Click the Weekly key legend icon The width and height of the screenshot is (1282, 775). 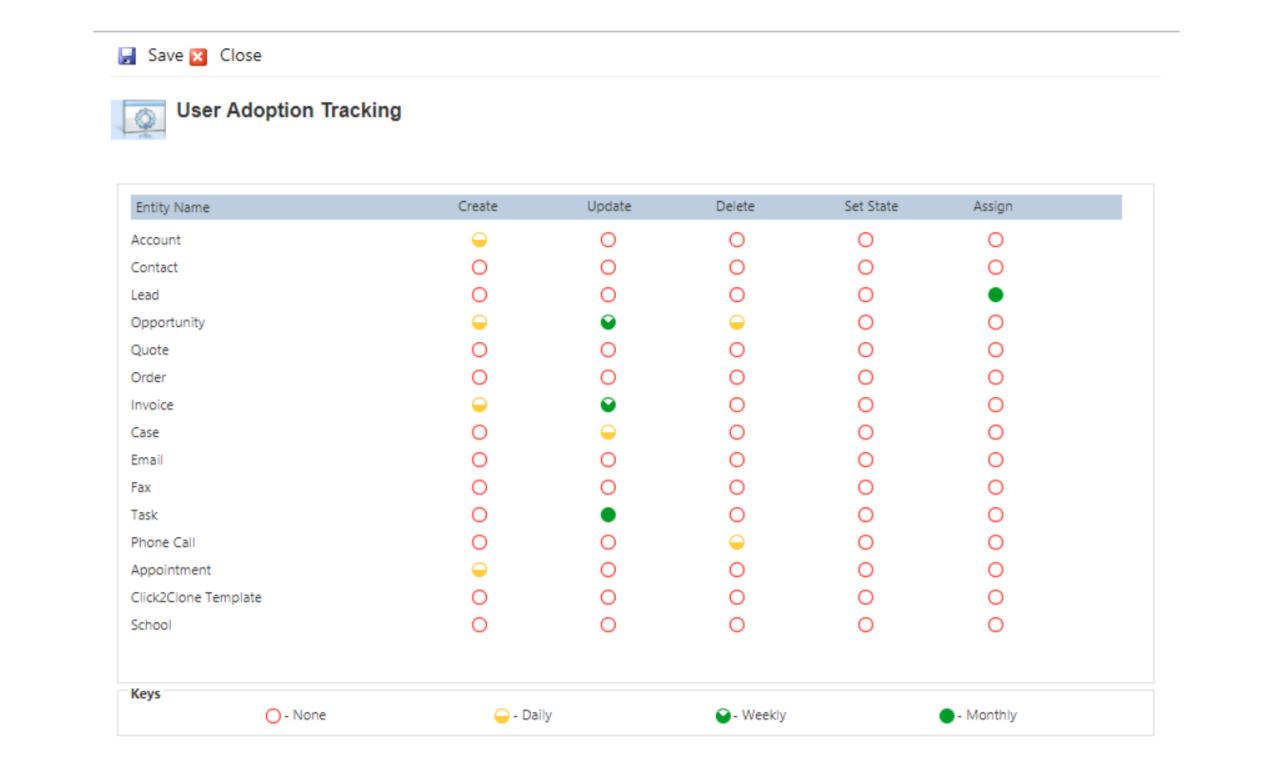click(723, 716)
